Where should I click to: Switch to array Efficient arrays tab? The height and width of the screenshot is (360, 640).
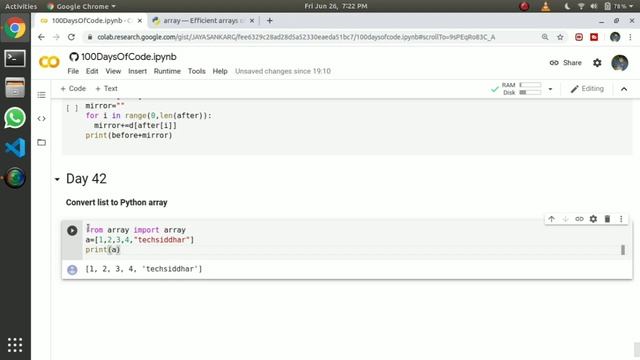tap(203, 20)
